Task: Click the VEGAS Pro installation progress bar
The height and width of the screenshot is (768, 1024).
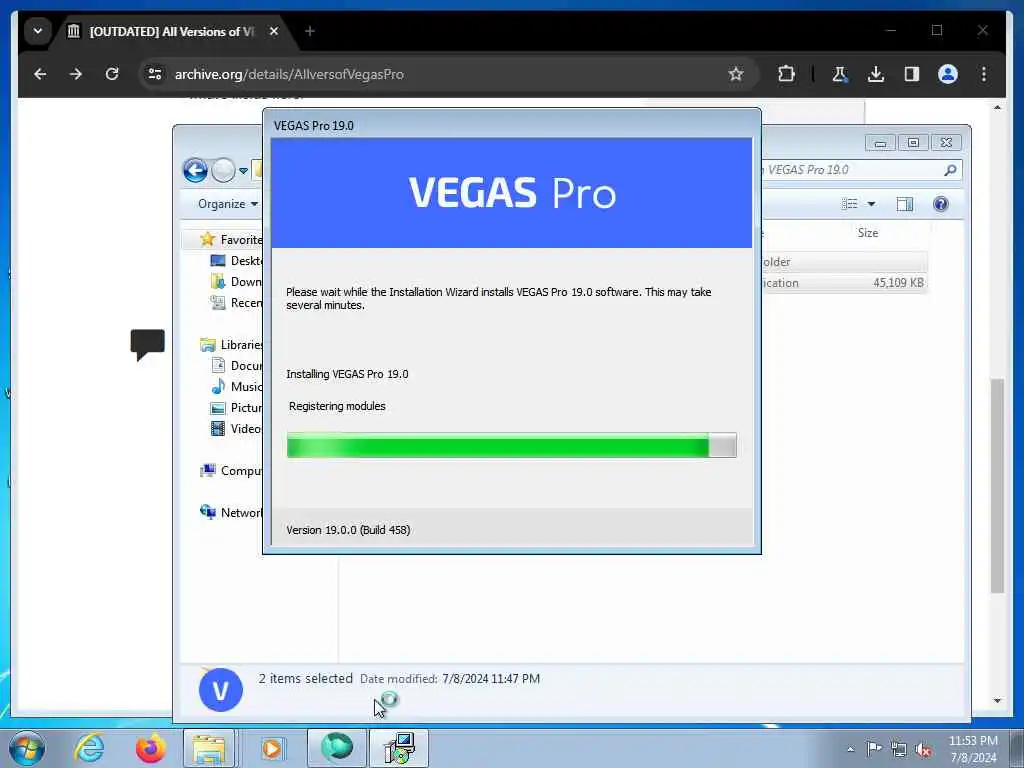Action: point(511,445)
